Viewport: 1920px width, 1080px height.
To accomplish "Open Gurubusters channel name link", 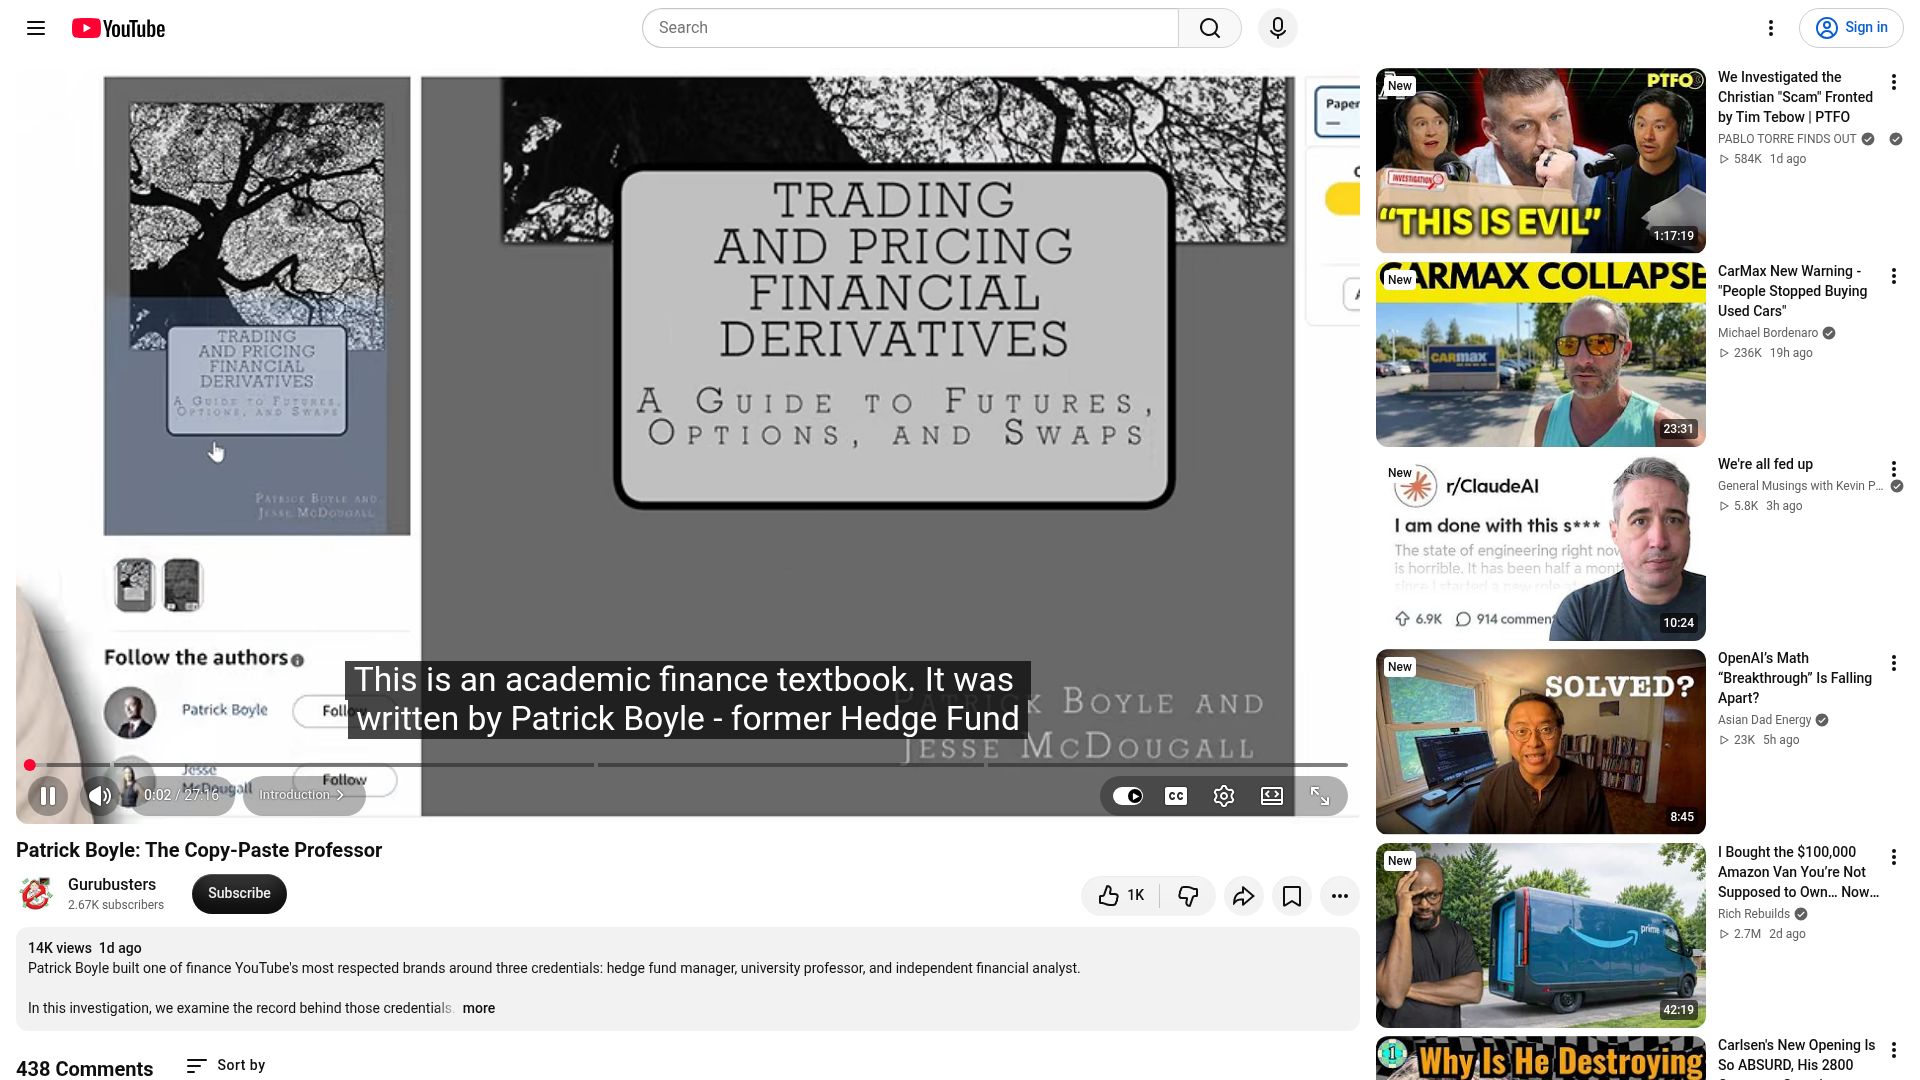I will click(112, 885).
